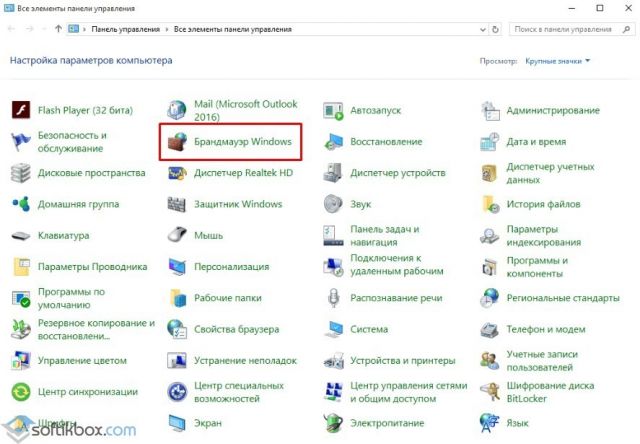Open the Брандмауэр Windows brick wall icon
640x444 pixels.
[x=177, y=142]
